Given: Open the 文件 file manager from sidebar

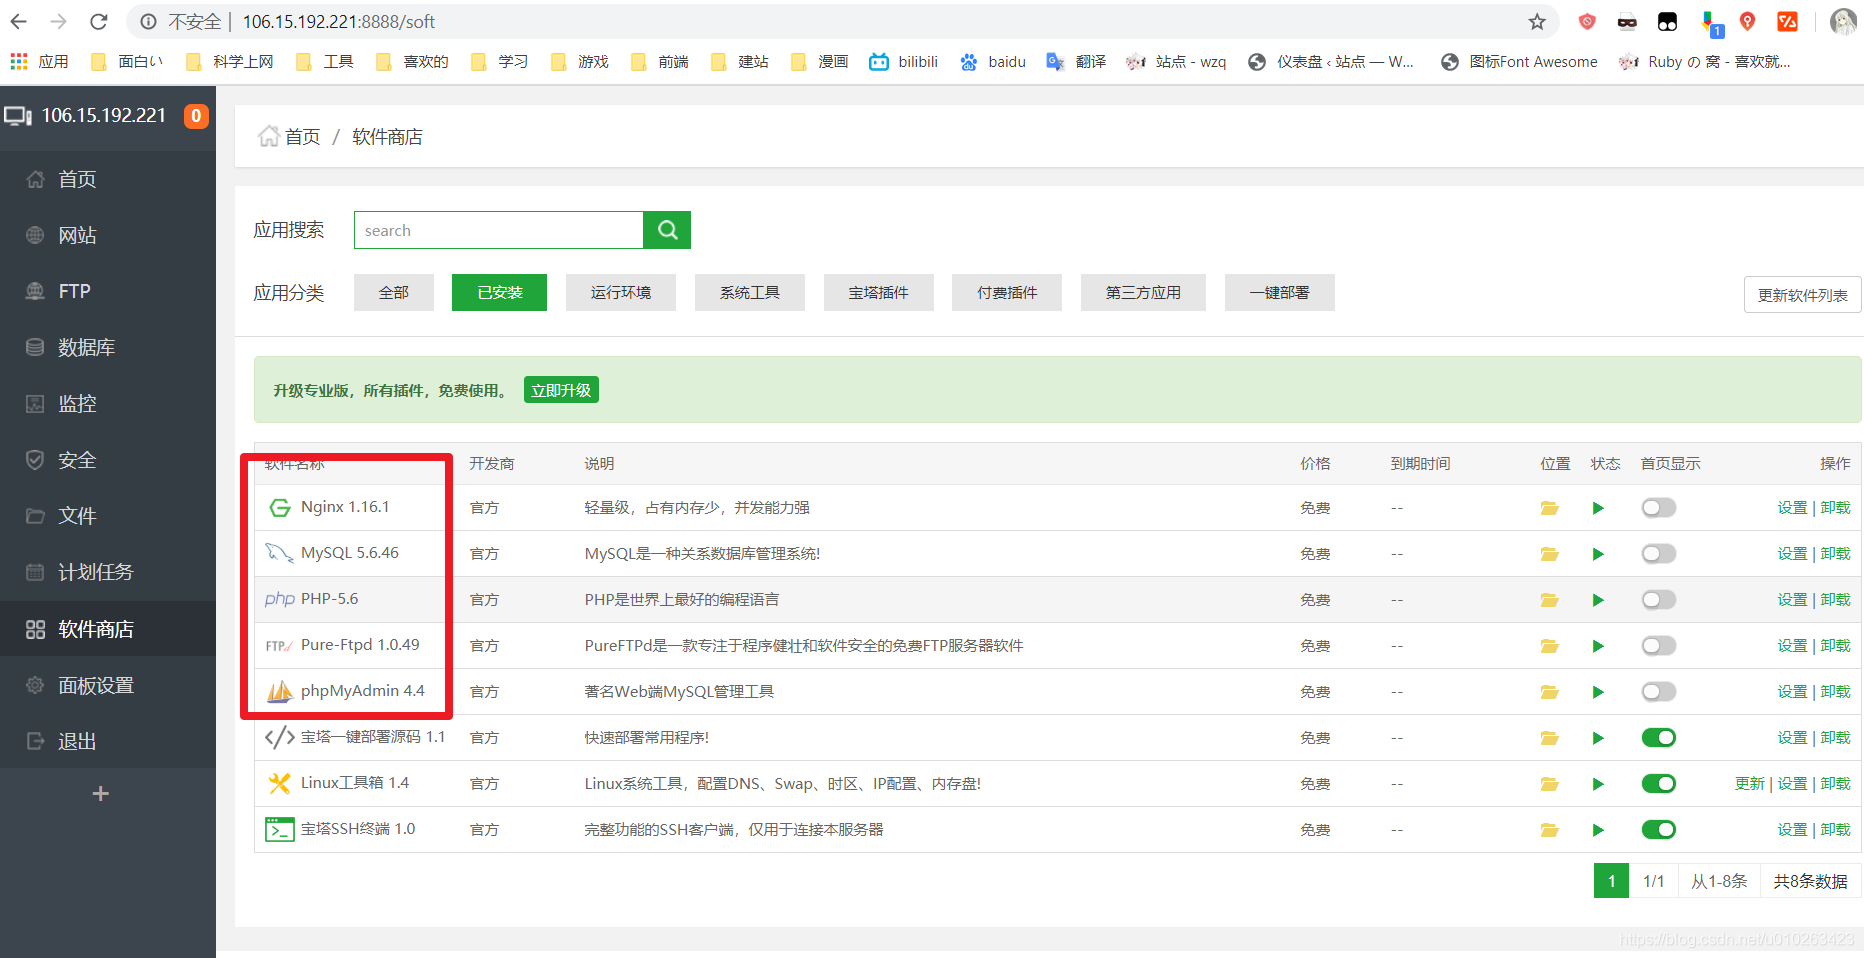Looking at the screenshot, I should click(x=77, y=515).
